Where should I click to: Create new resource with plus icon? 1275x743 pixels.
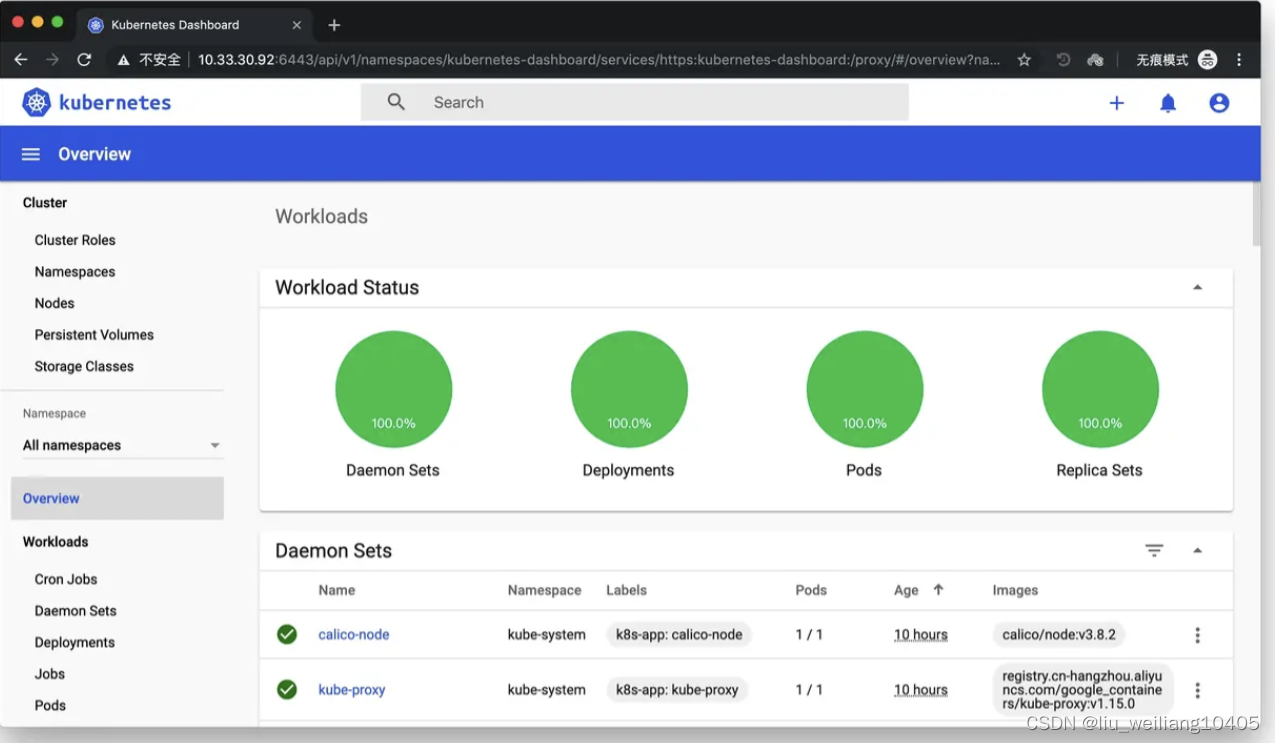point(1117,102)
